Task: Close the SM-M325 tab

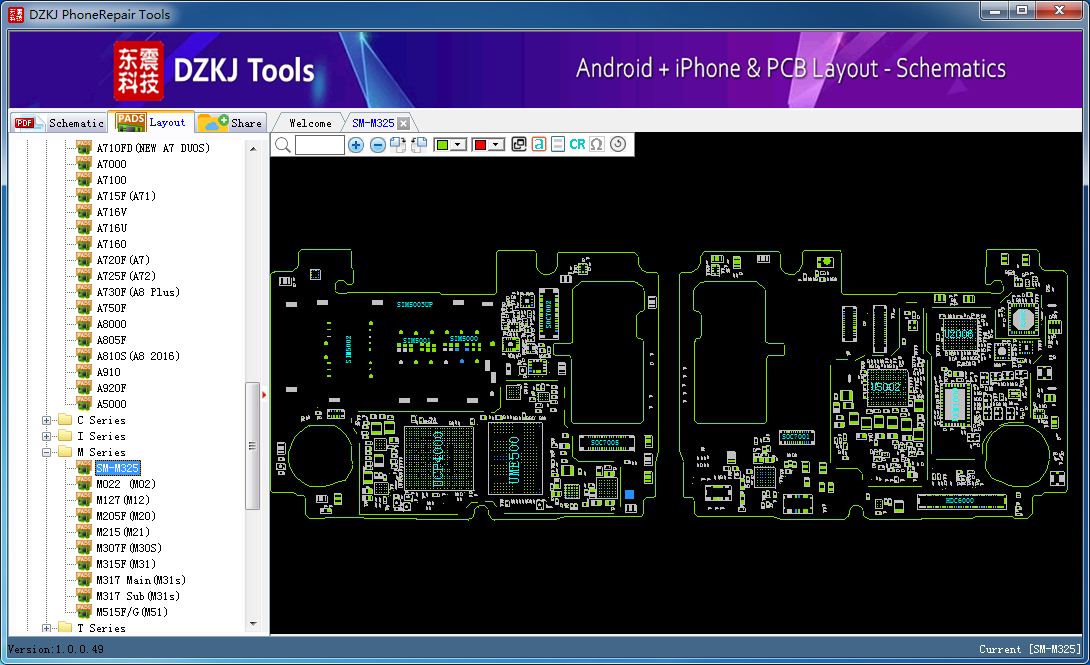Action: click(x=403, y=124)
